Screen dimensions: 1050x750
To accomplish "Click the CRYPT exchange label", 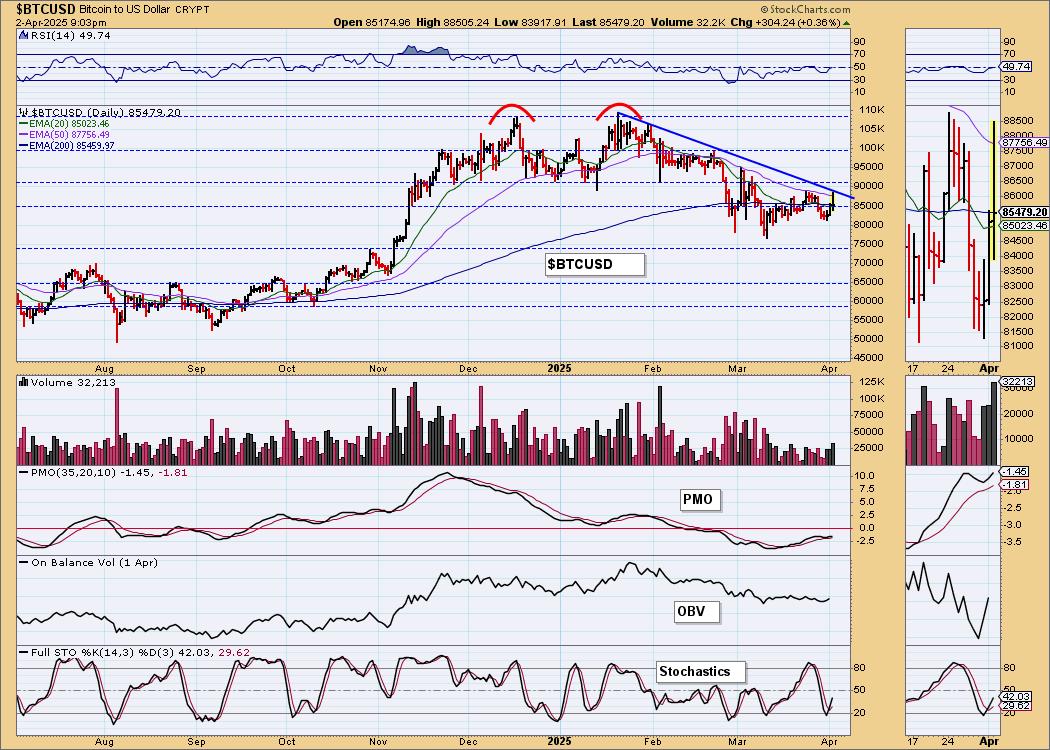I will 193,10.
